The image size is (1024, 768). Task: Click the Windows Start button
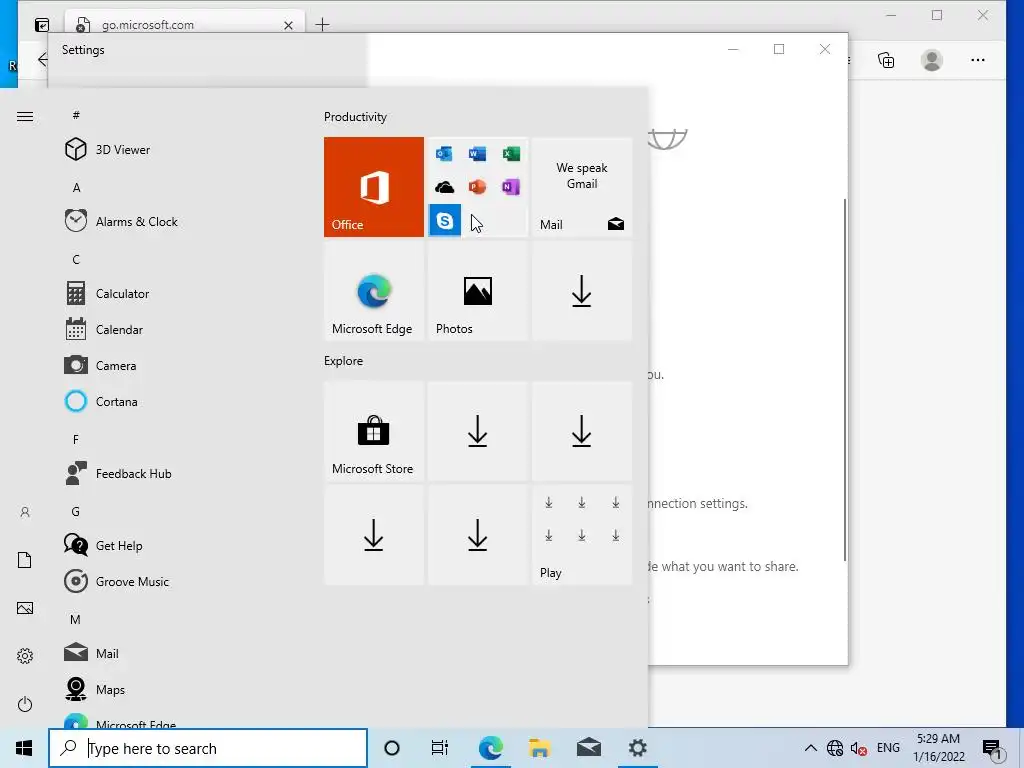24,748
